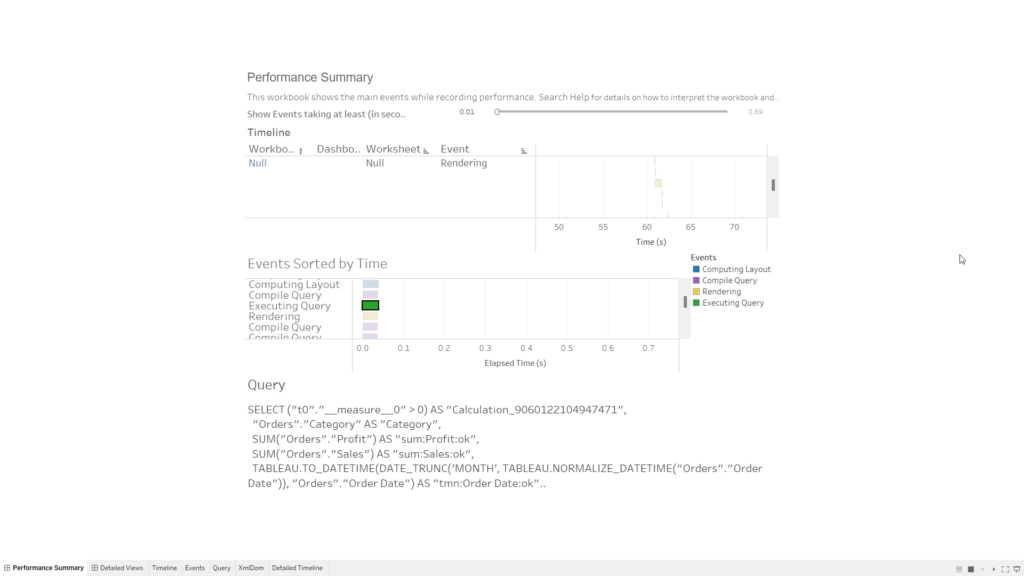Select the green Executing Query bar in chart
The image size is (1024, 576).
[x=370, y=306]
